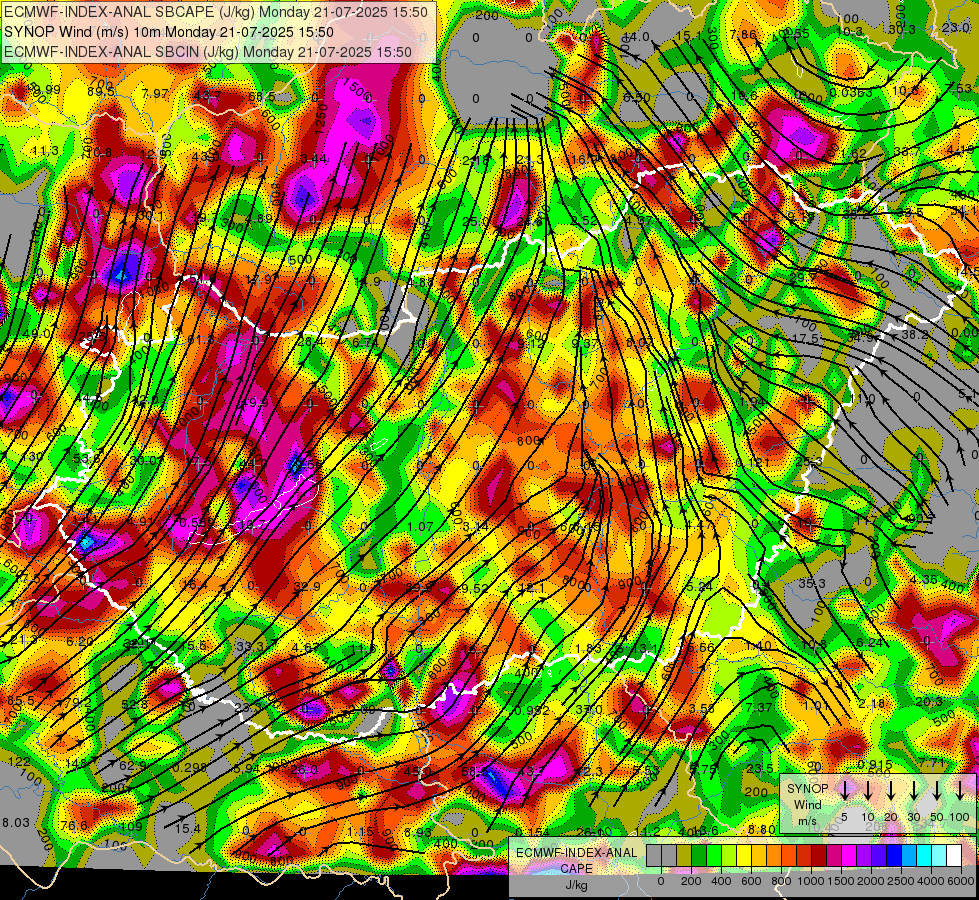
Task: Click the SYNOP Wind m/s legend label
Action: coord(807,805)
